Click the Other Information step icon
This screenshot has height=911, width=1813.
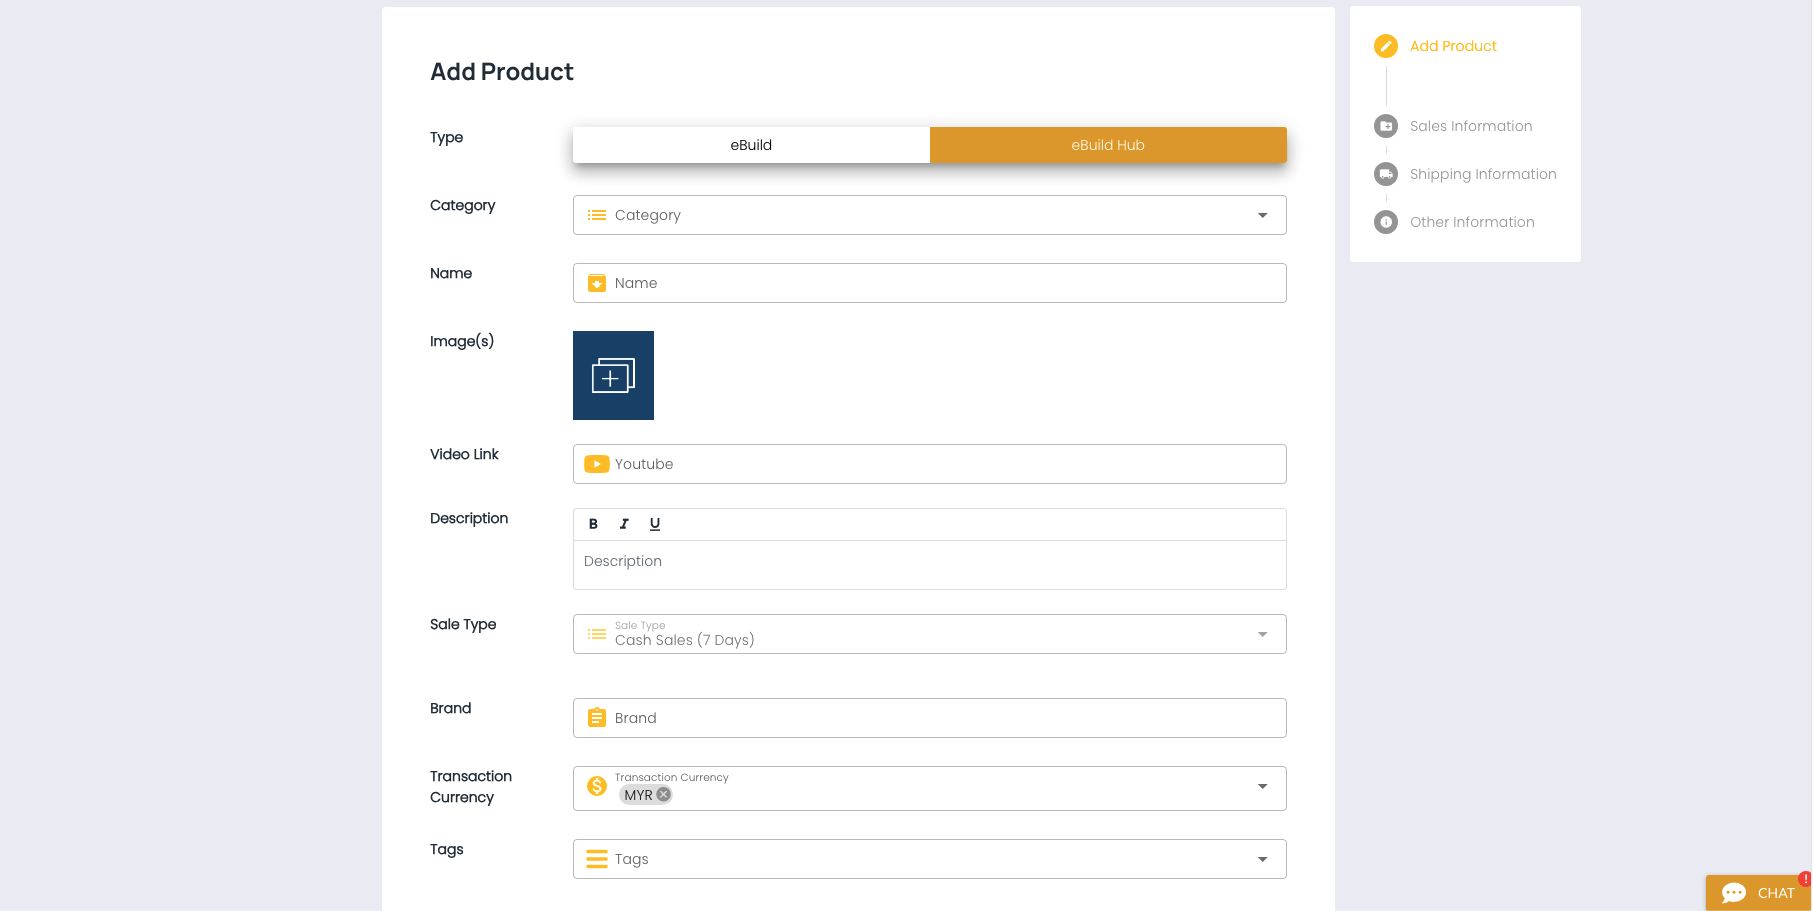click(x=1386, y=222)
